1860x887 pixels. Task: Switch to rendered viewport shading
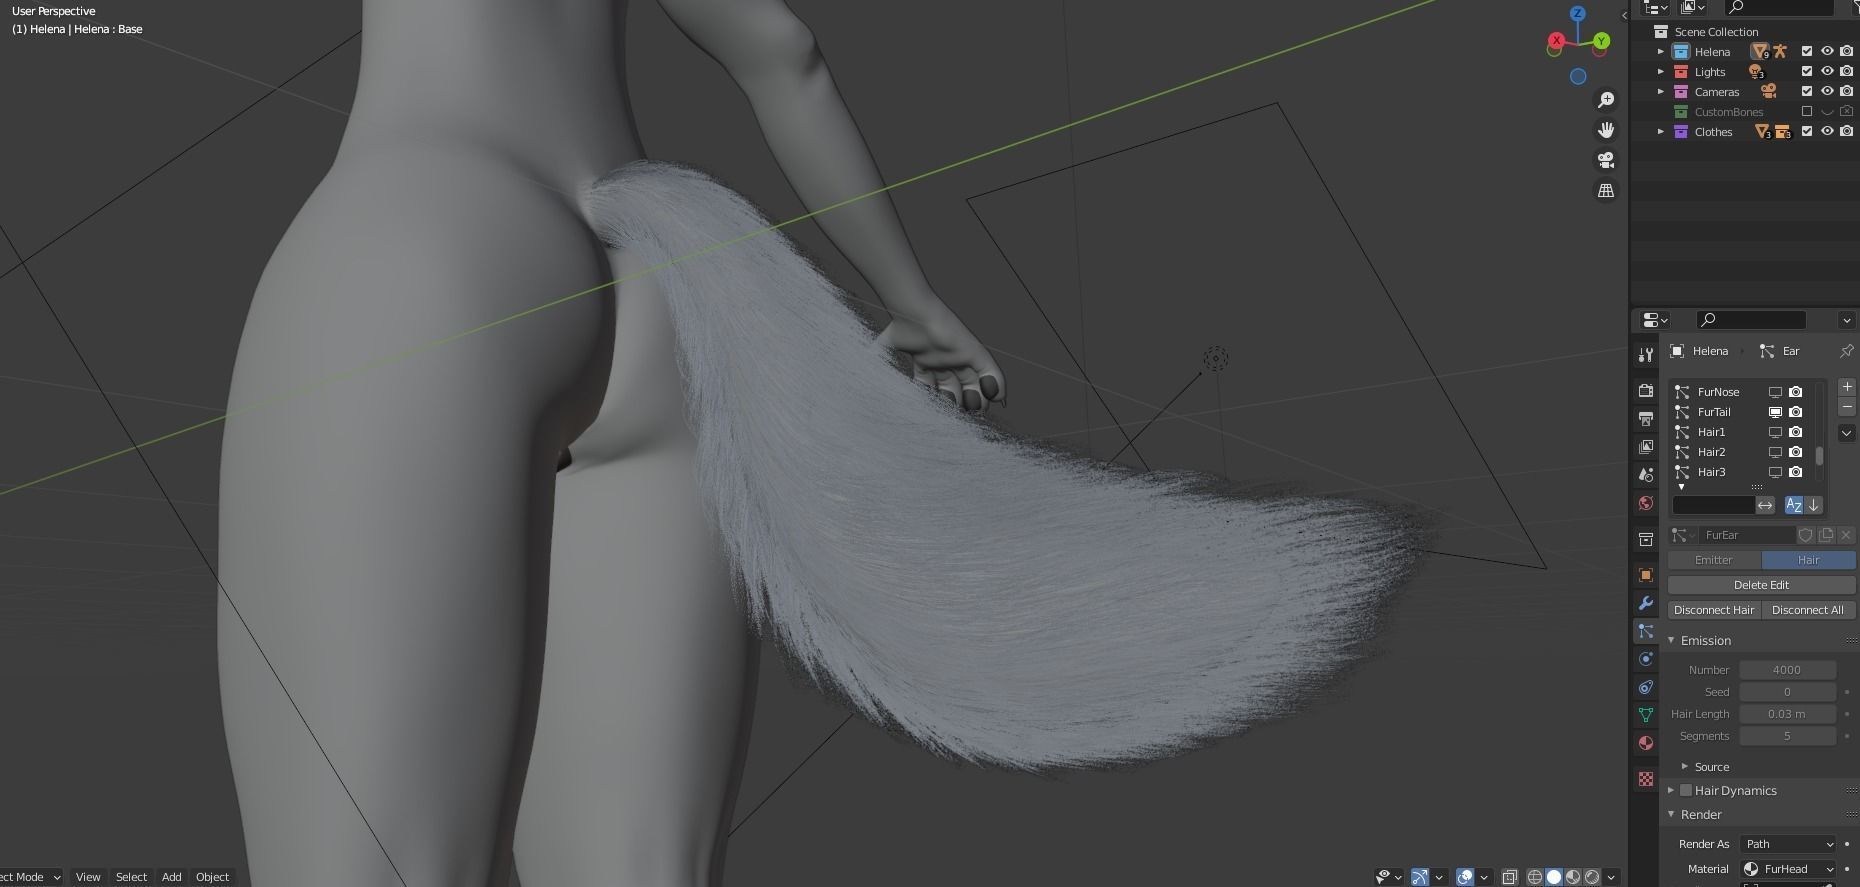(x=1592, y=877)
